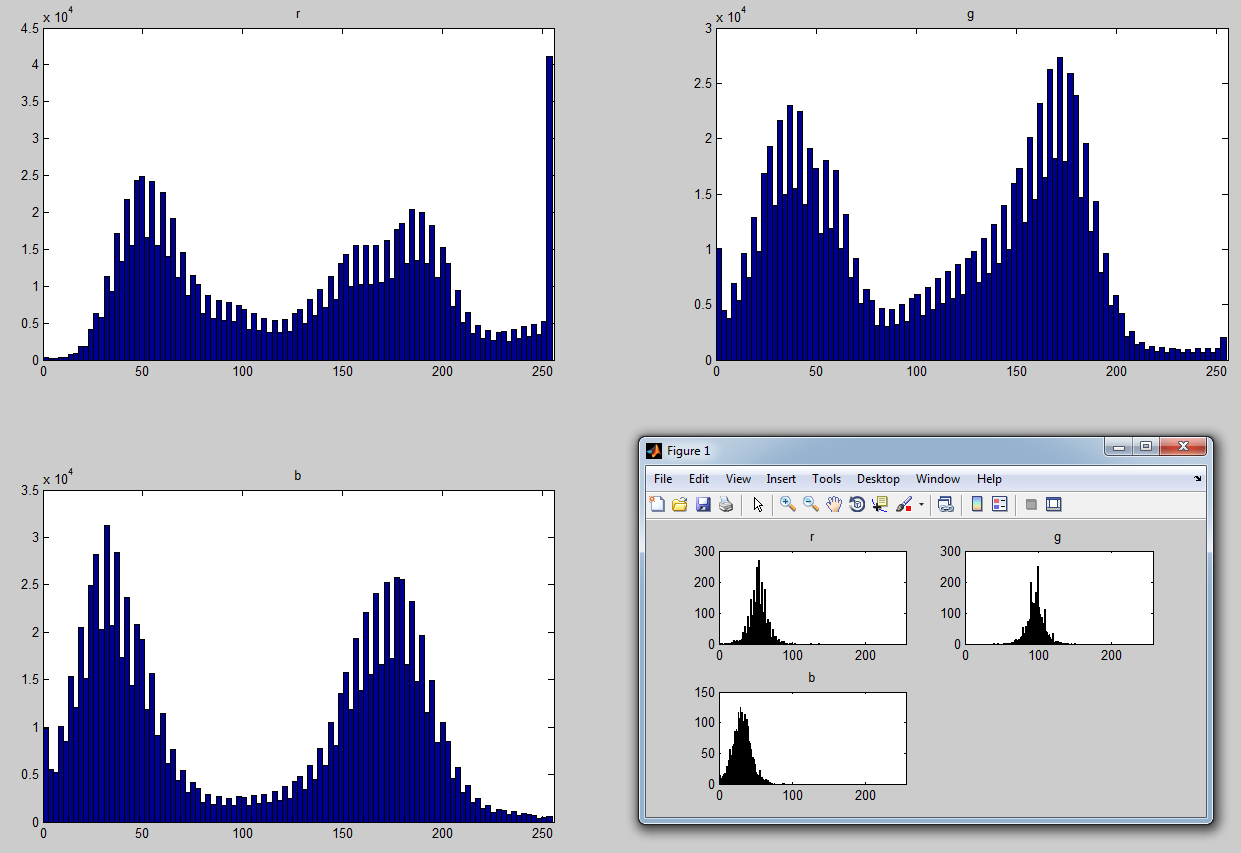The height and width of the screenshot is (853, 1241).
Task: Open the Tools menu
Action: pyautogui.click(x=826, y=479)
